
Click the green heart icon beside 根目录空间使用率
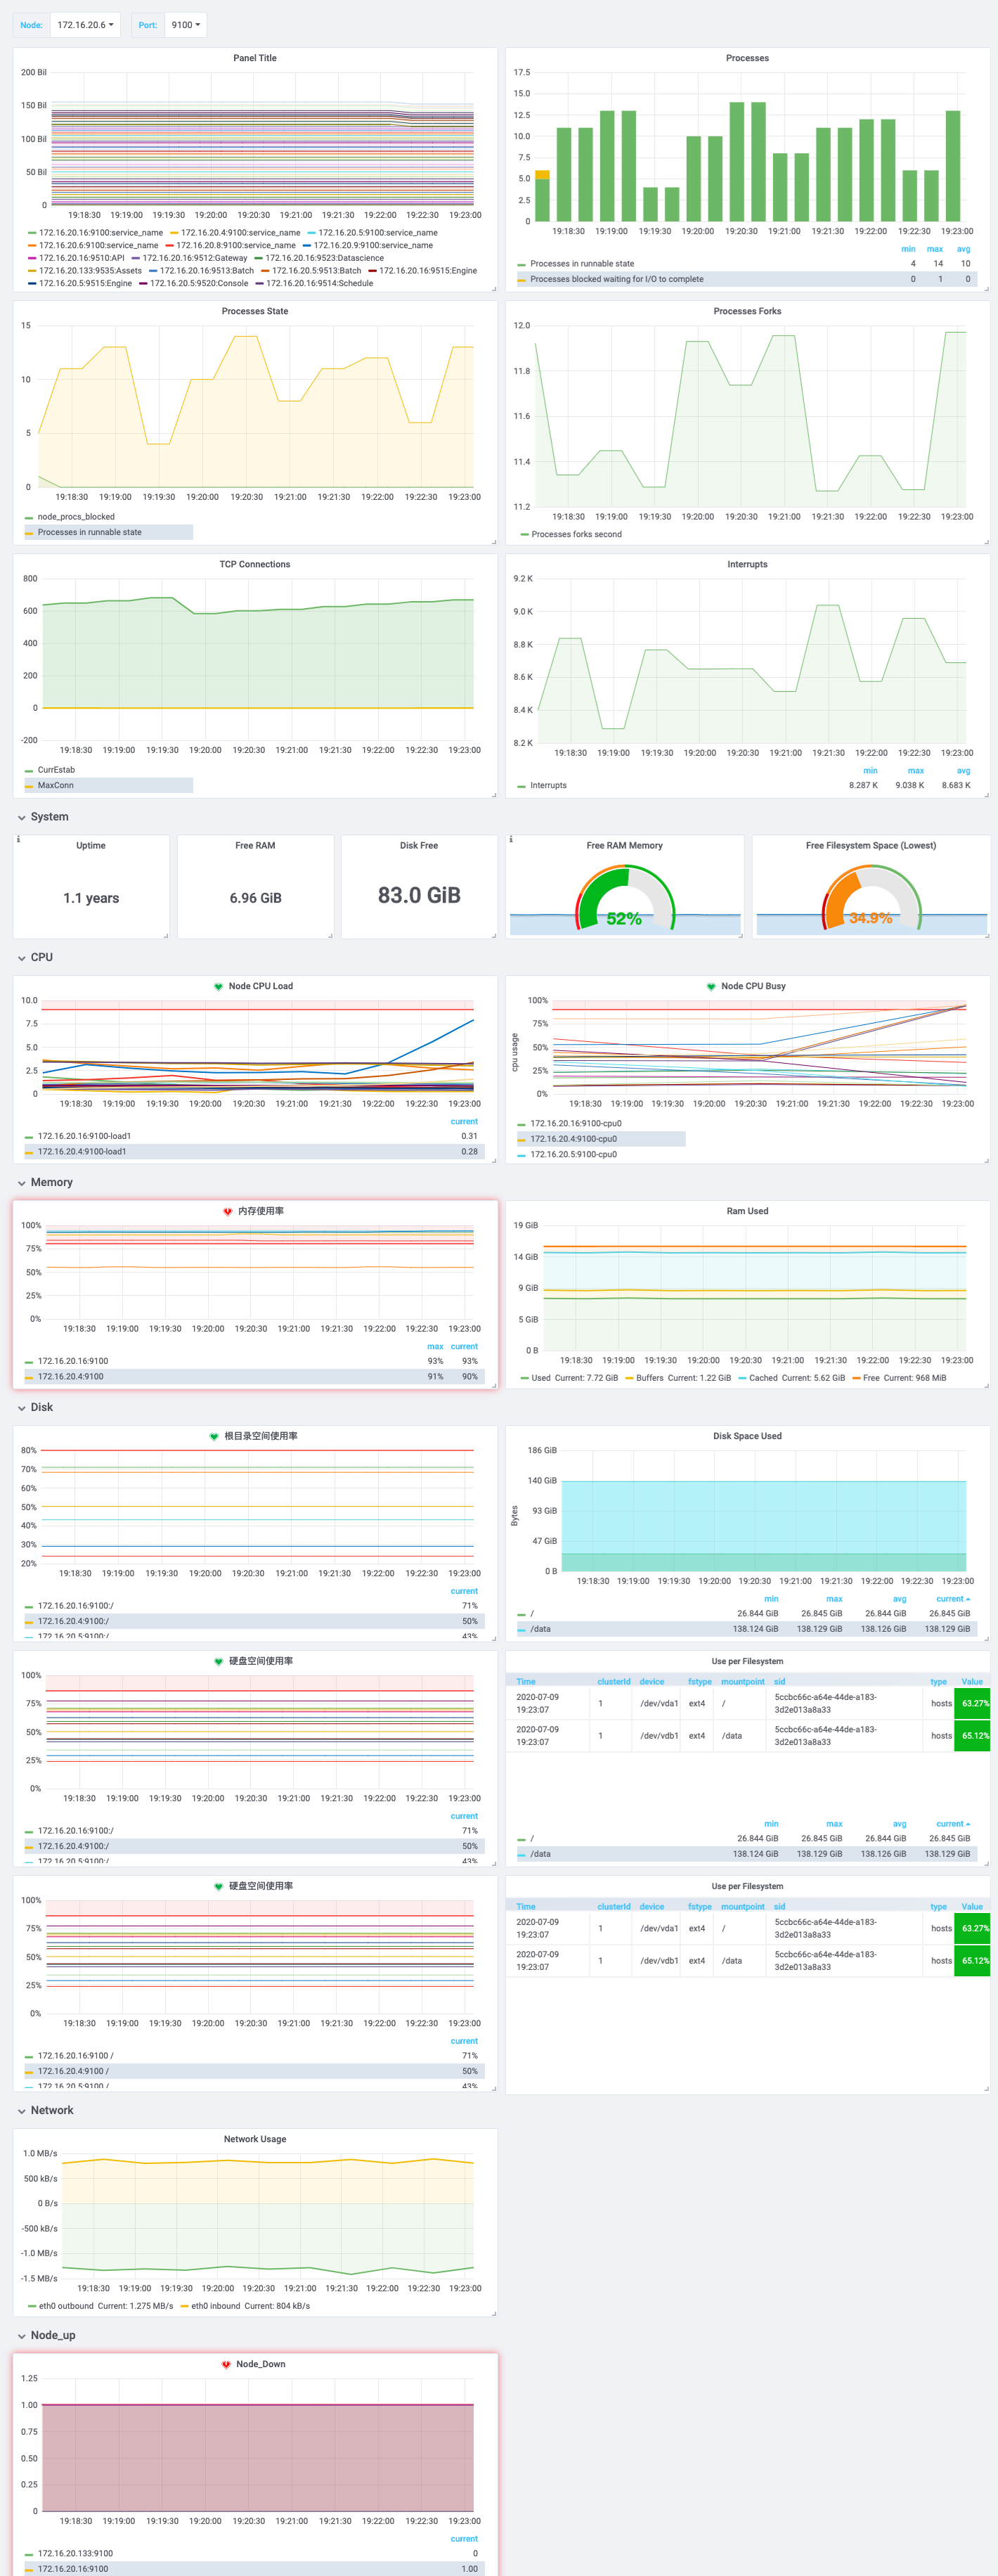tap(213, 1436)
